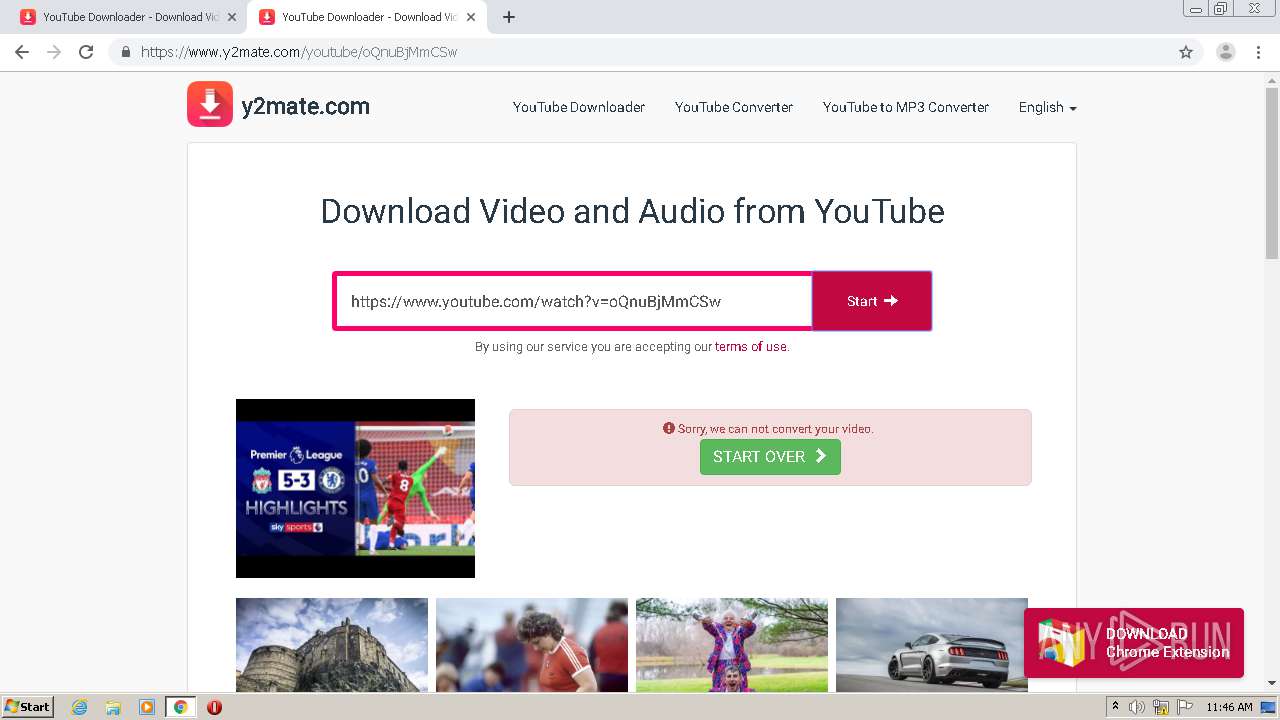Show hidden tray icons arrow
The width and height of the screenshot is (1280, 720).
[1116, 707]
